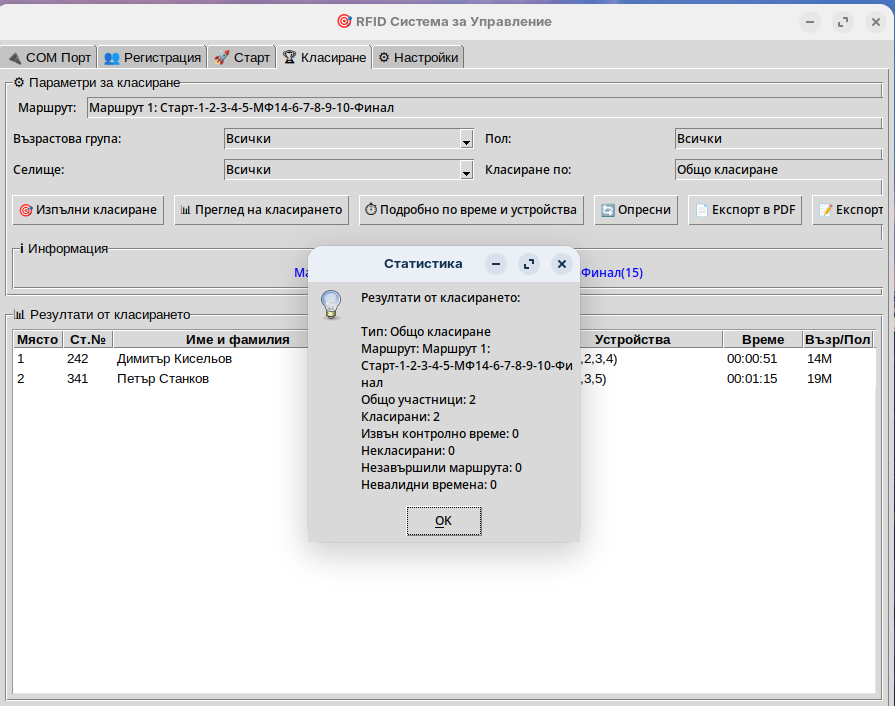The width and height of the screenshot is (895, 706).
Task: Click the target icon in window title
Action: [x=344, y=21]
